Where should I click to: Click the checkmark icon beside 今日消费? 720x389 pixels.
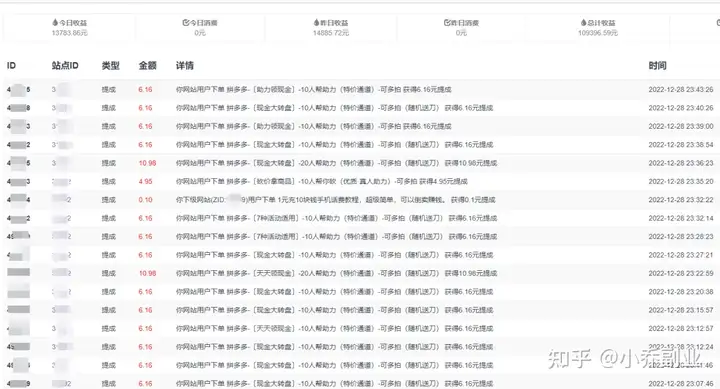tap(186, 22)
